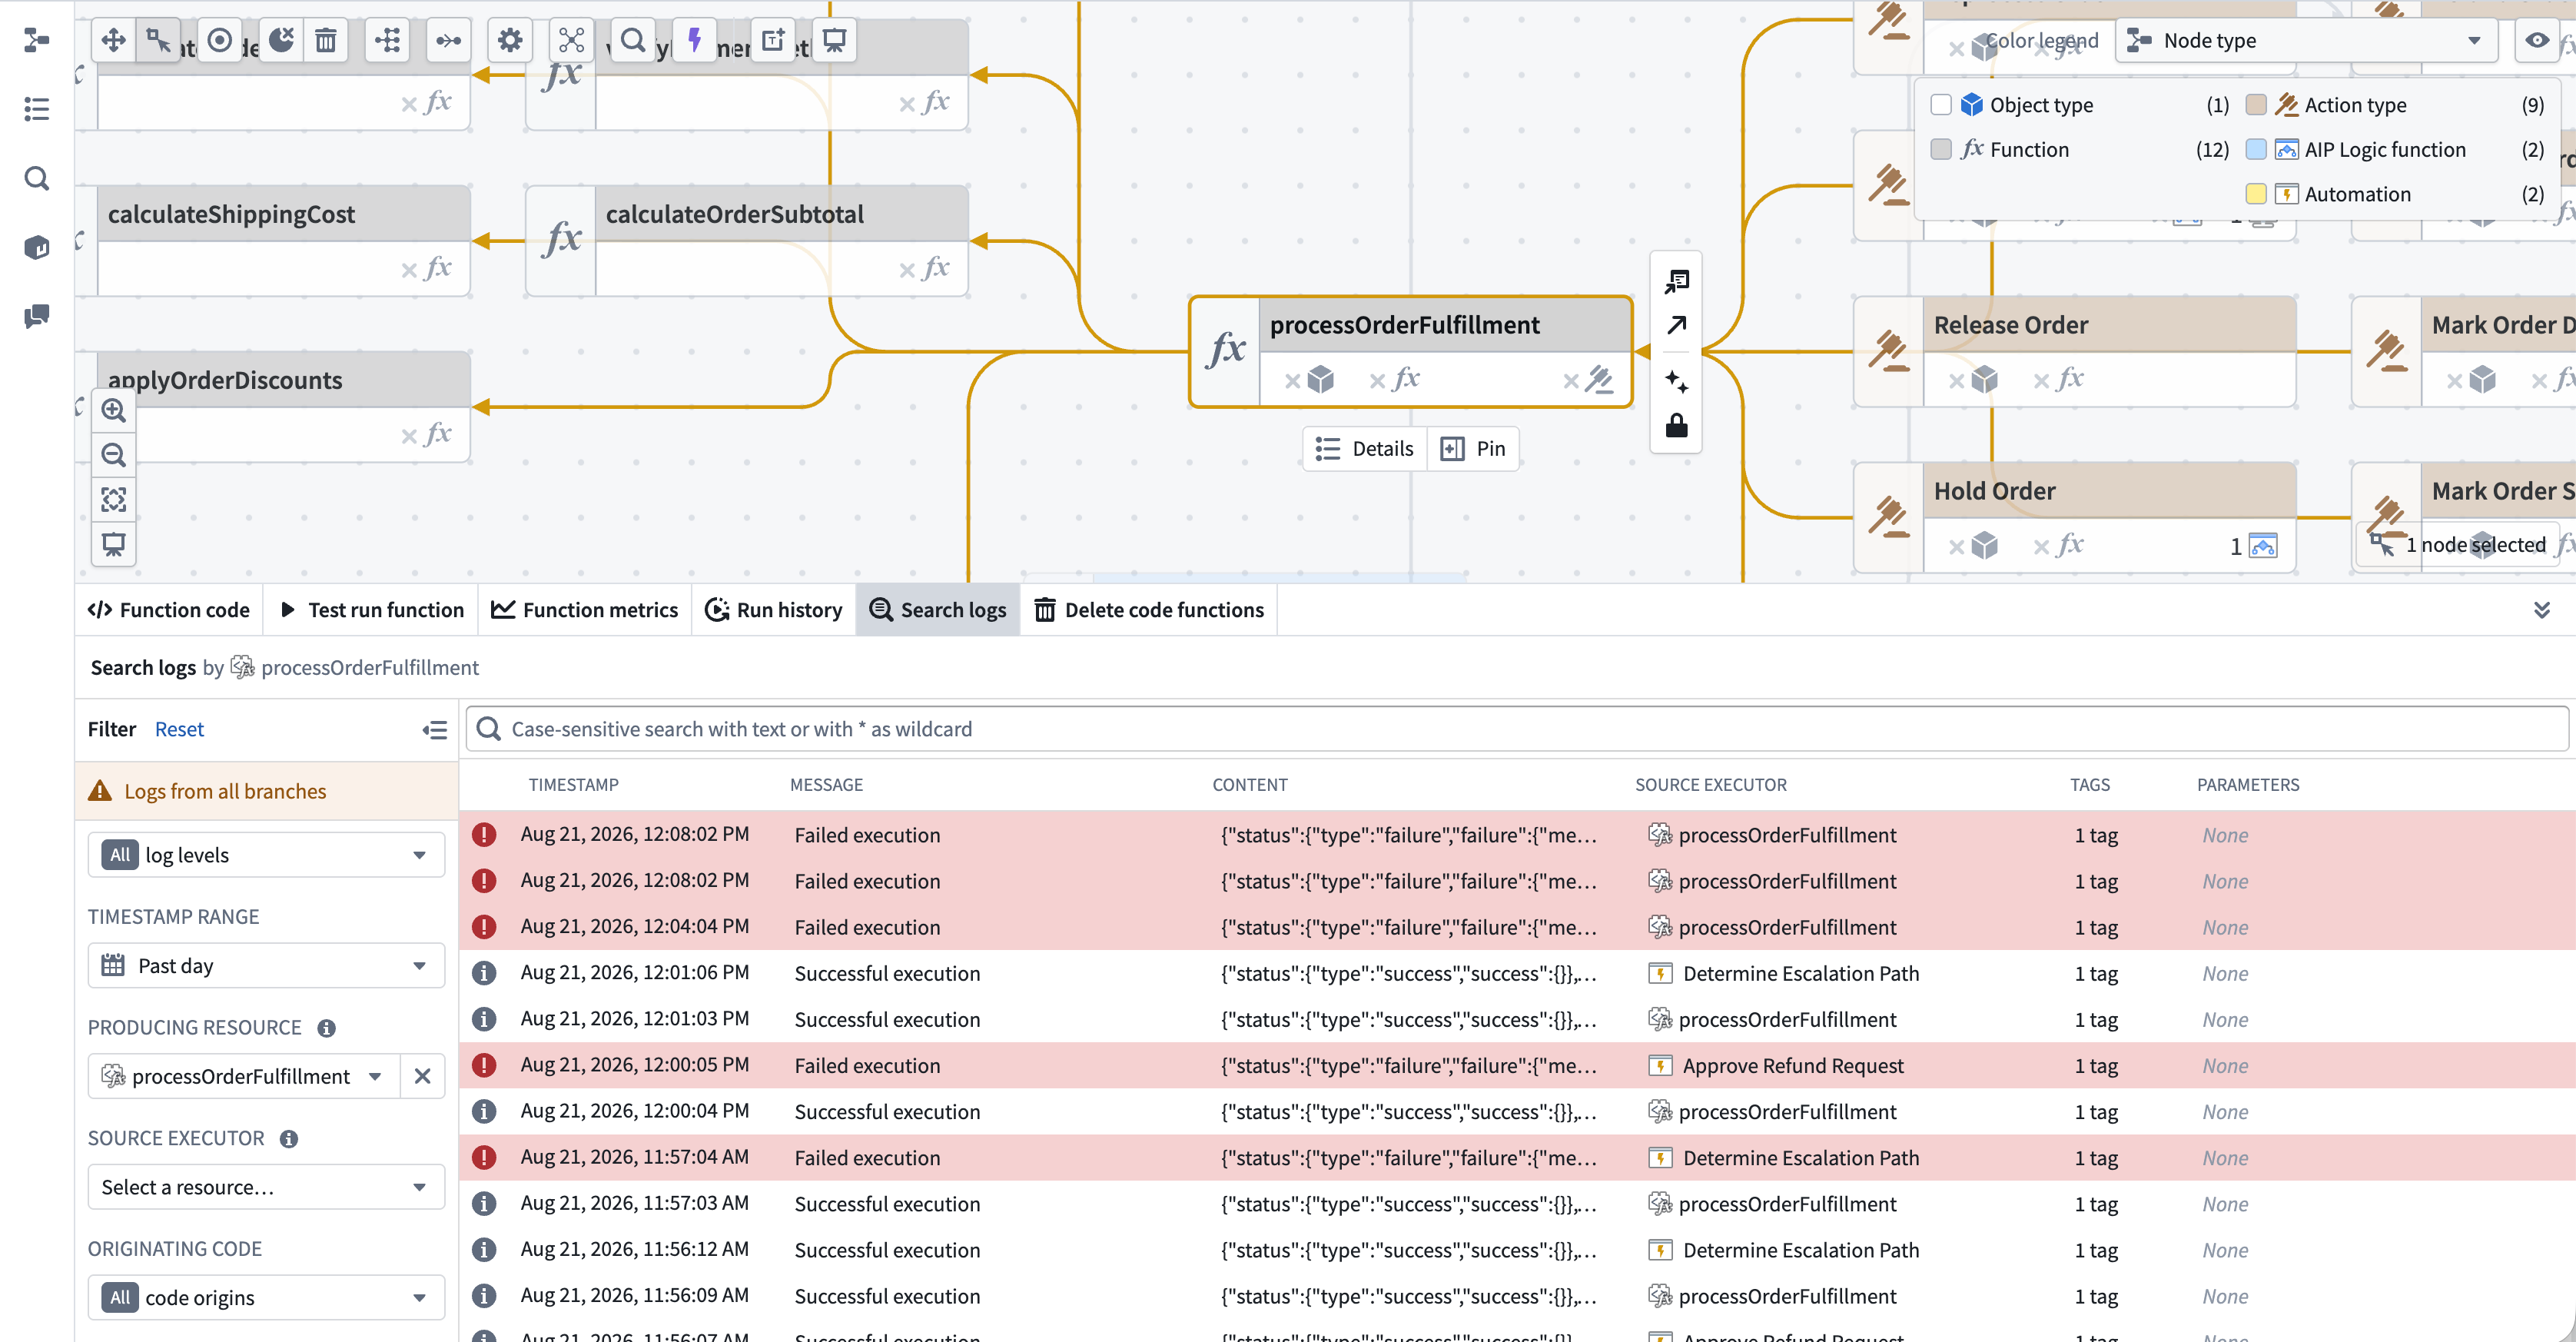Click the Action type color swatch
2576x1342 pixels.
coord(2256,105)
